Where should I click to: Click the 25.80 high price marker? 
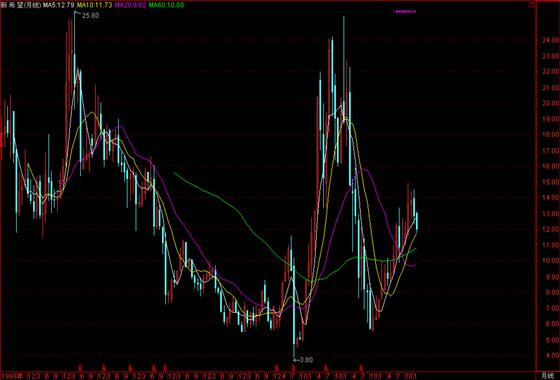[90, 15]
